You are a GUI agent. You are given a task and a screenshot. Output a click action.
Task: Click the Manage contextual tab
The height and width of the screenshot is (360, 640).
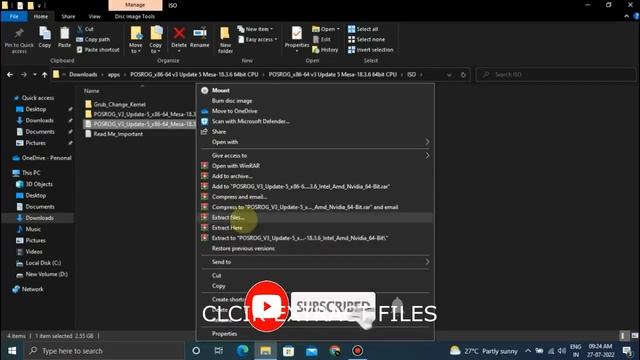[135, 5]
